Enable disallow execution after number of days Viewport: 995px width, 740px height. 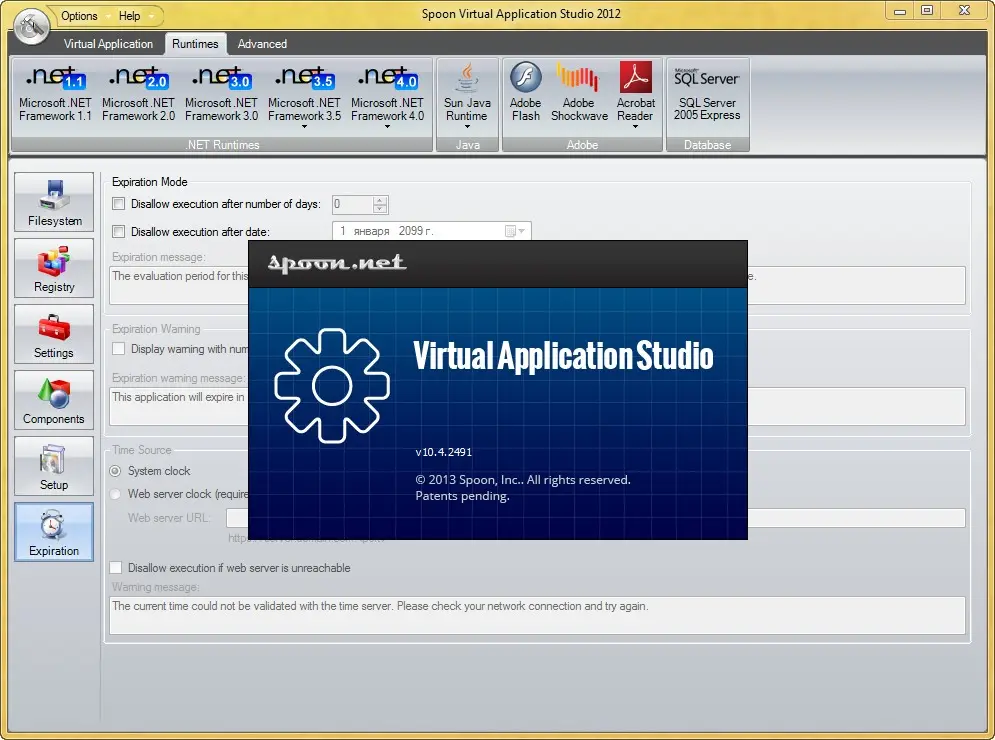[119, 204]
